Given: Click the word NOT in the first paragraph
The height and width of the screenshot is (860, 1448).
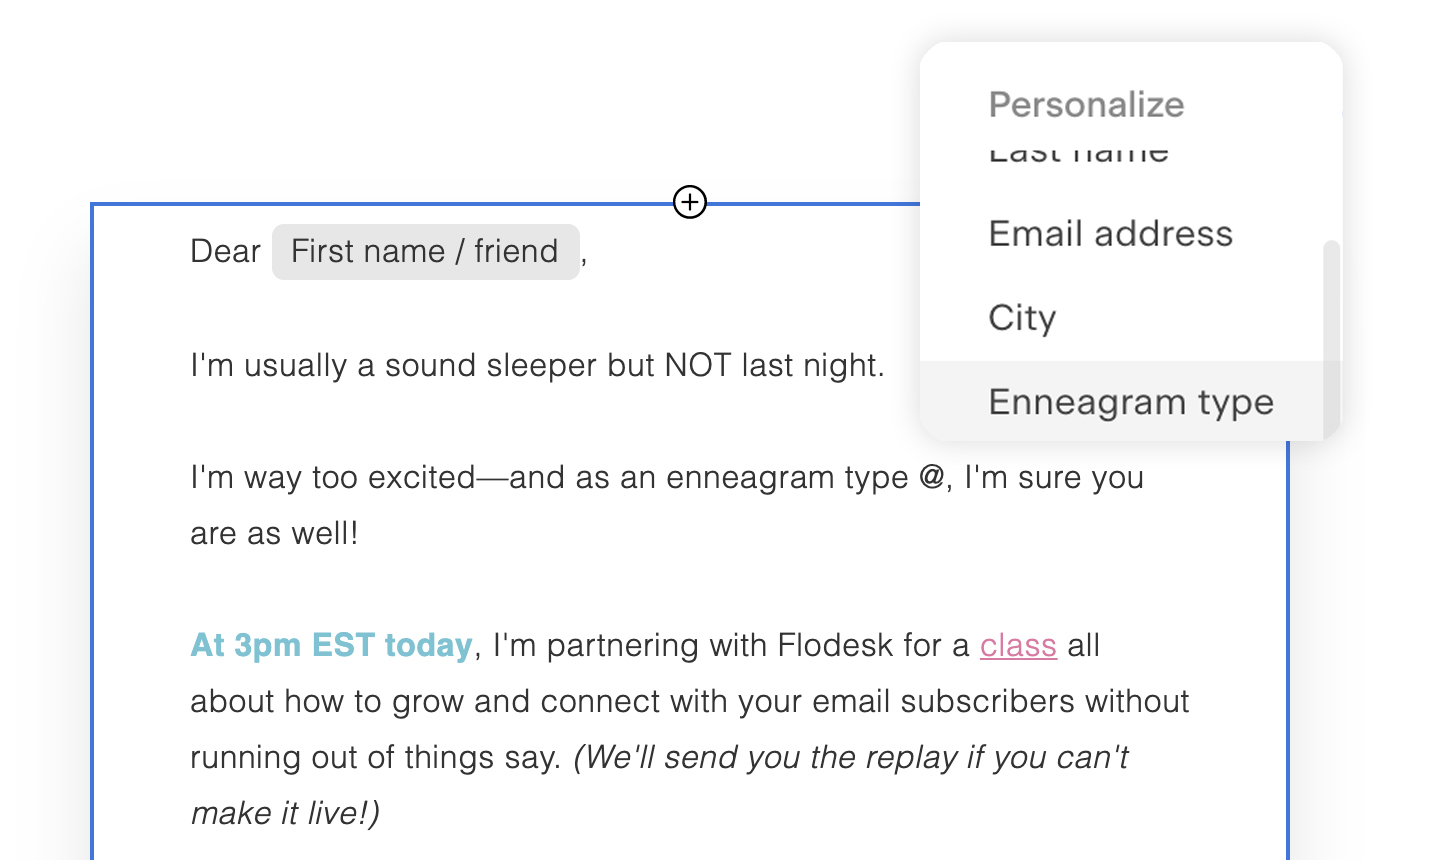Looking at the screenshot, I should click(x=698, y=366).
